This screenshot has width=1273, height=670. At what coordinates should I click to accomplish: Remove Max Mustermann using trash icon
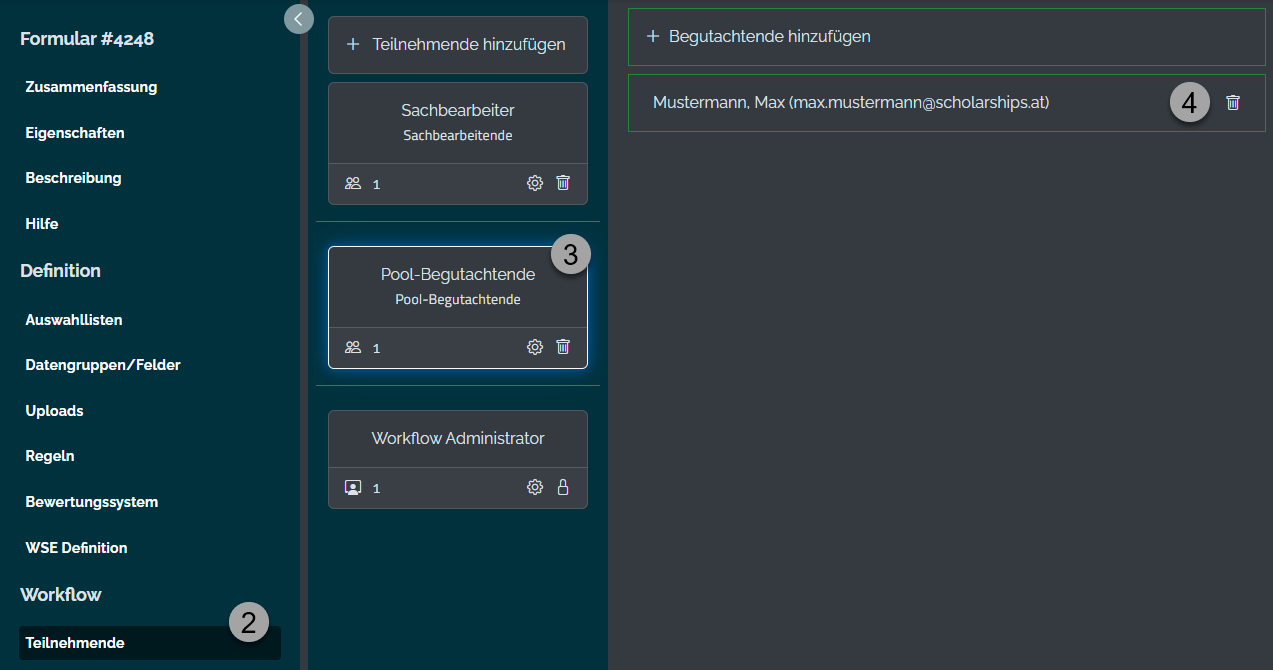1233,102
